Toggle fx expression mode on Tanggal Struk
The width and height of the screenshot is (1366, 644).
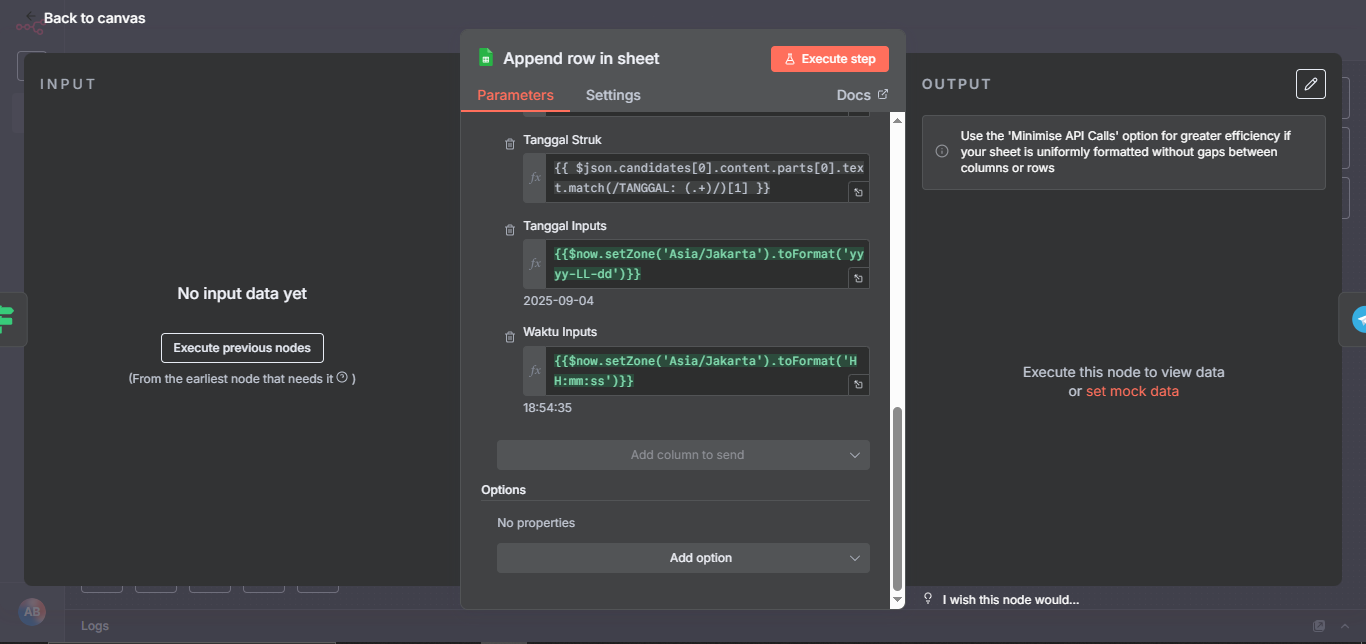pyautogui.click(x=535, y=178)
